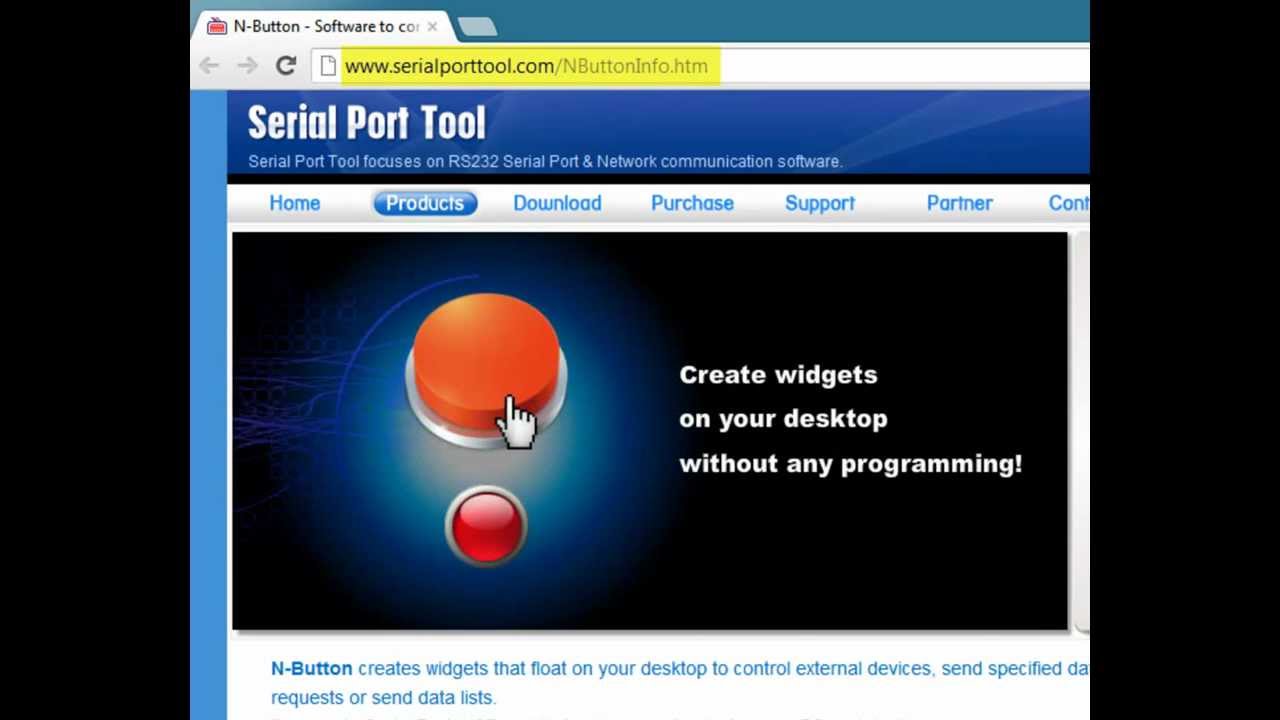Click the N-Button link in description
This screenshot has height=720, width=1280.
pos(311,668)
